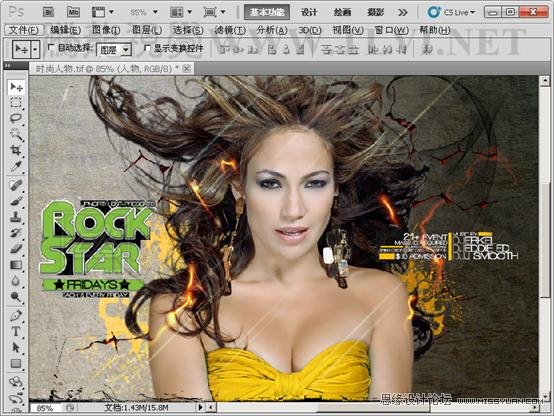554x416 pixels.
Task: Expand more workspaces with the double-arrow
Action: (402, 13)
